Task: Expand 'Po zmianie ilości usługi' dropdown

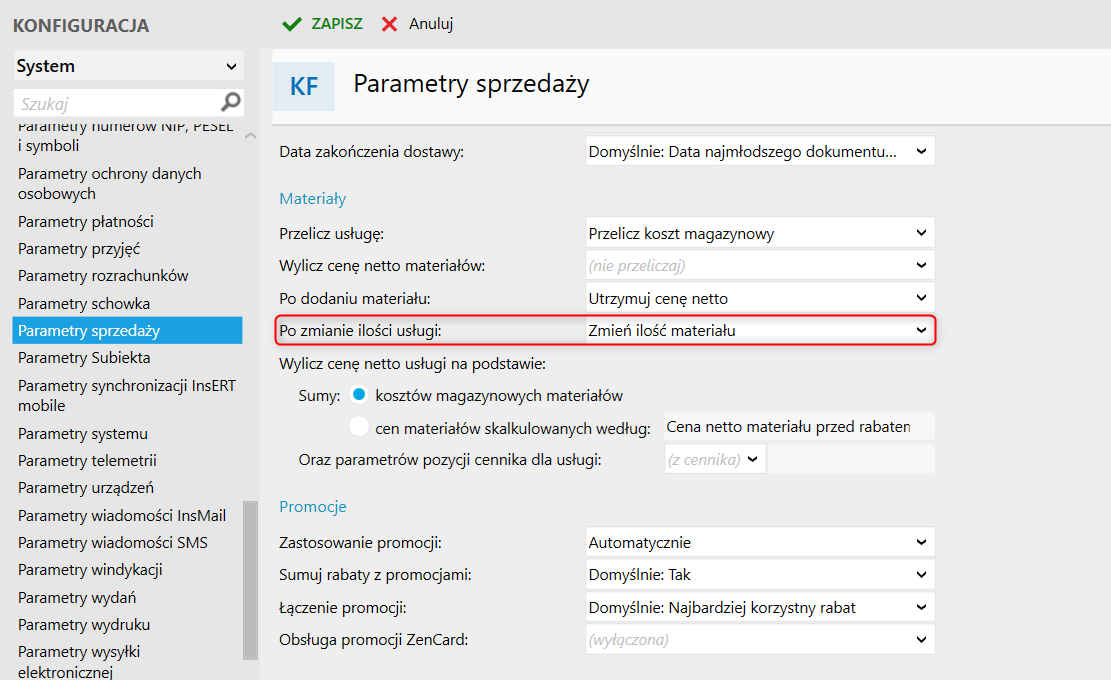Action: (x=760, y=330)
